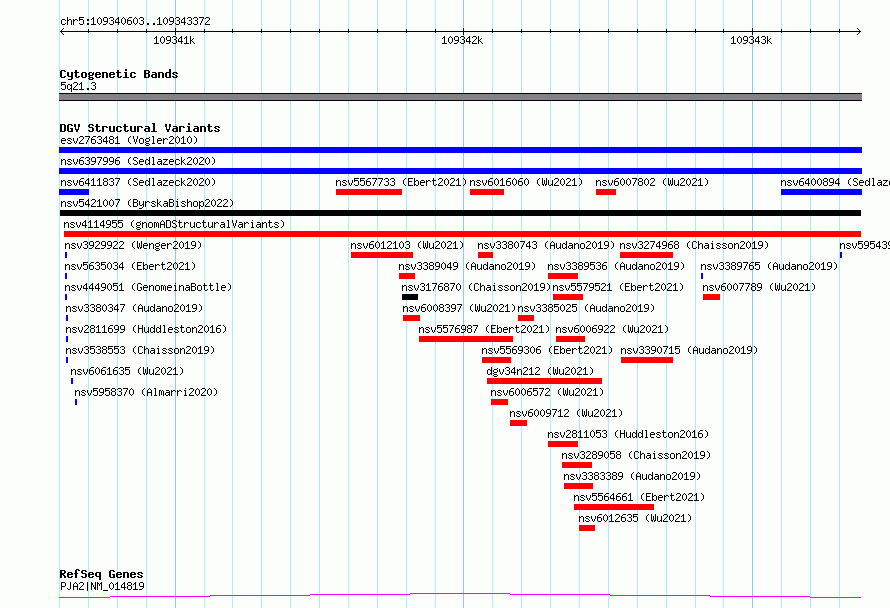This screenshot has height=608, width=890.
Task: Open dgv34n212 (Wu2021) variant
Action: tap(540, 371)
